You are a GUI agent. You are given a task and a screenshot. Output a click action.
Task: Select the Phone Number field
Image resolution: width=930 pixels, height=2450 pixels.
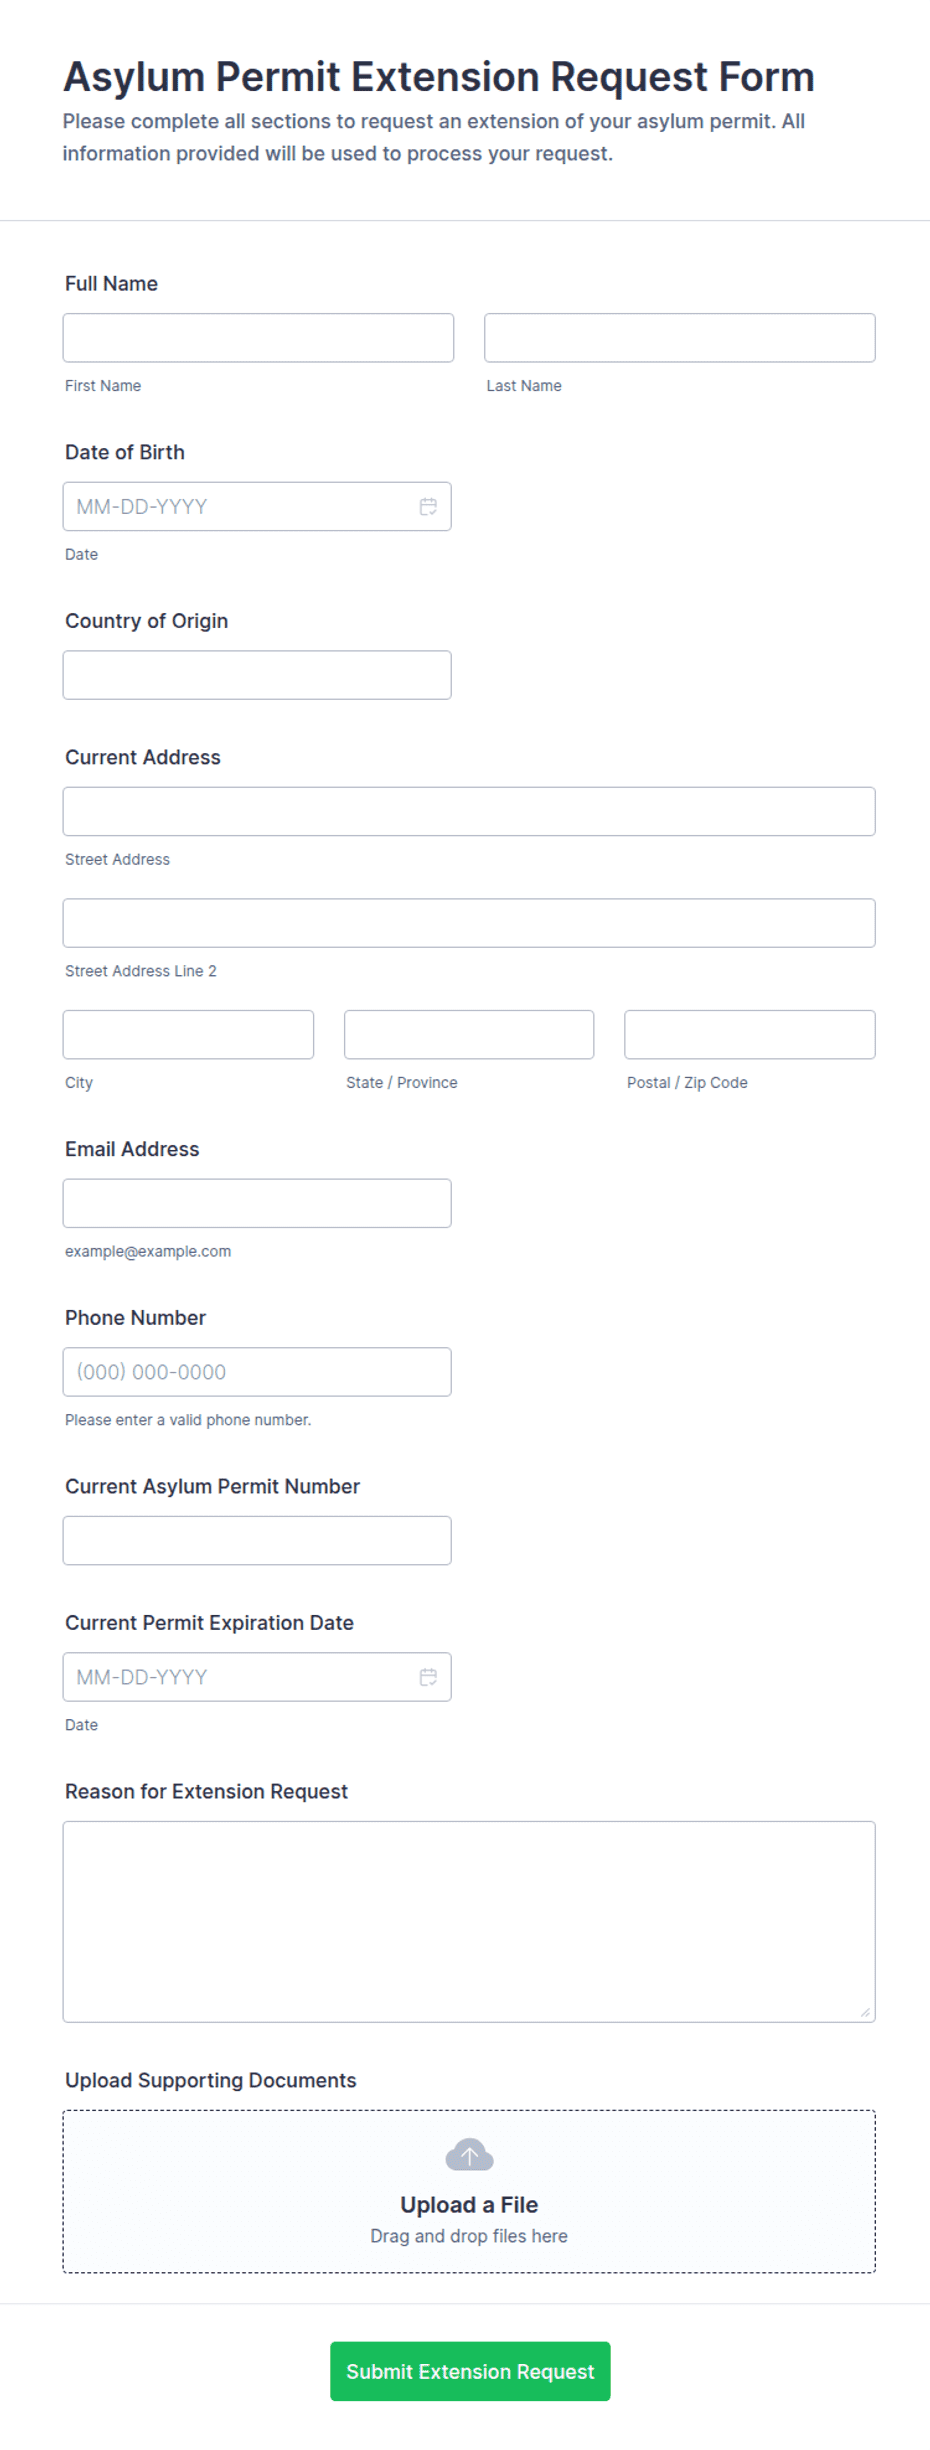pos(257,1372)
